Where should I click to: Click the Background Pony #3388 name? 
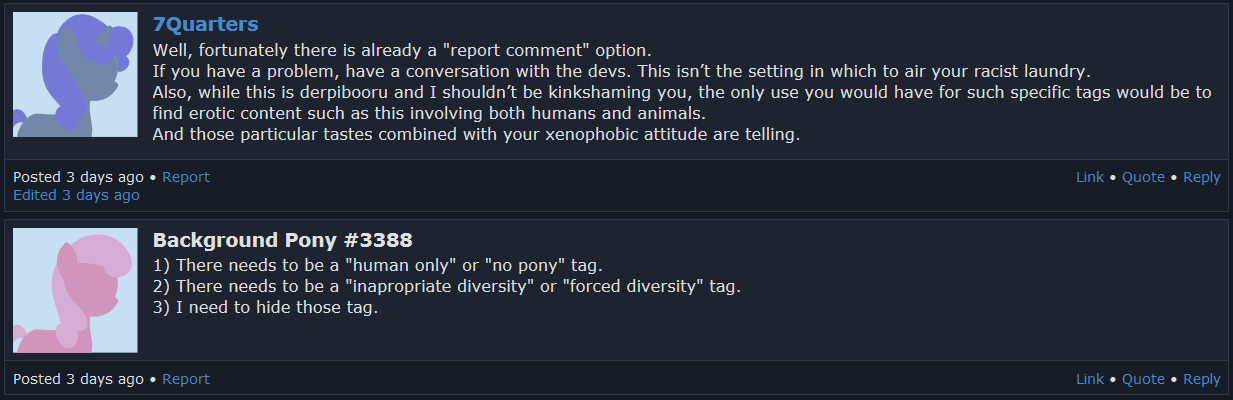pyautogui.click(x=282, y=240)
